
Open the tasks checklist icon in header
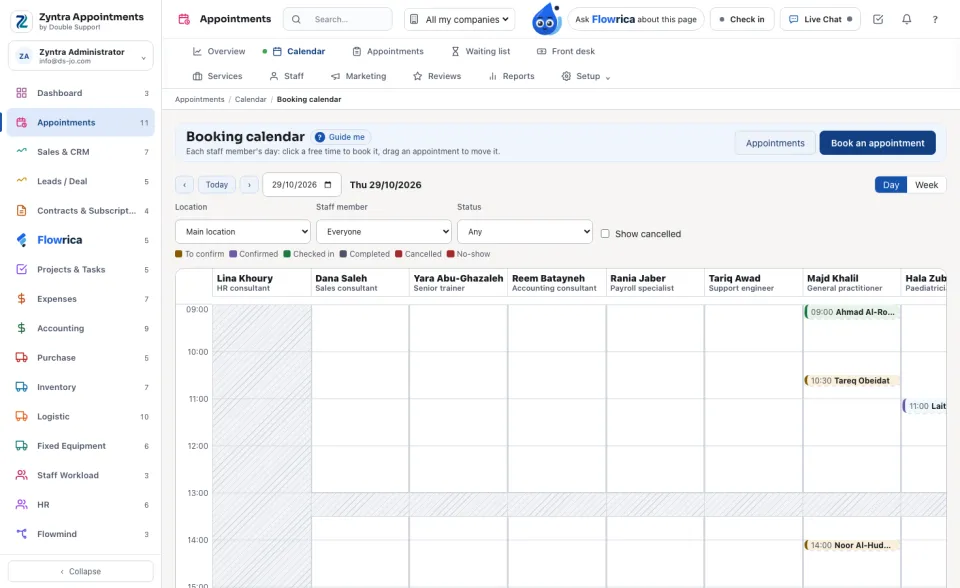(x=878, y=19)
